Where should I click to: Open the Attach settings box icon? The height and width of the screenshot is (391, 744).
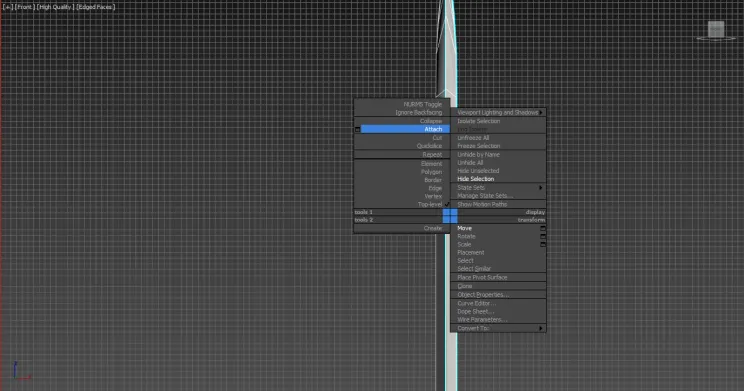coord(357,129)
